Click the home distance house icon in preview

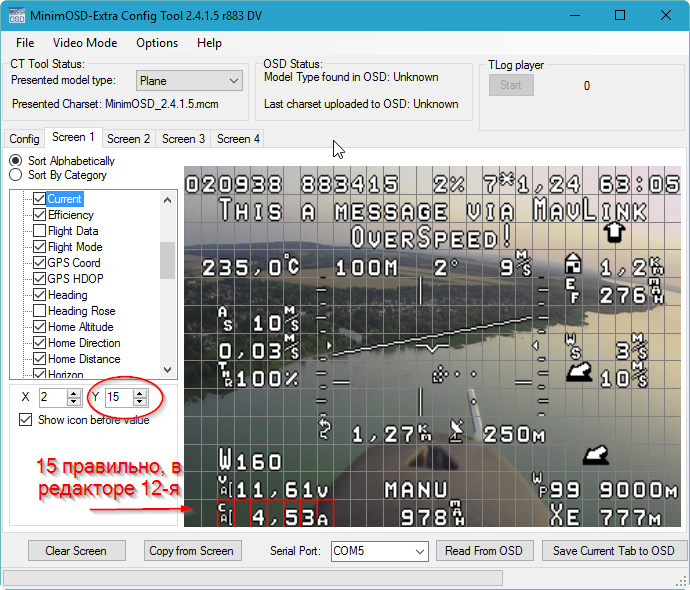click(573, 262)
